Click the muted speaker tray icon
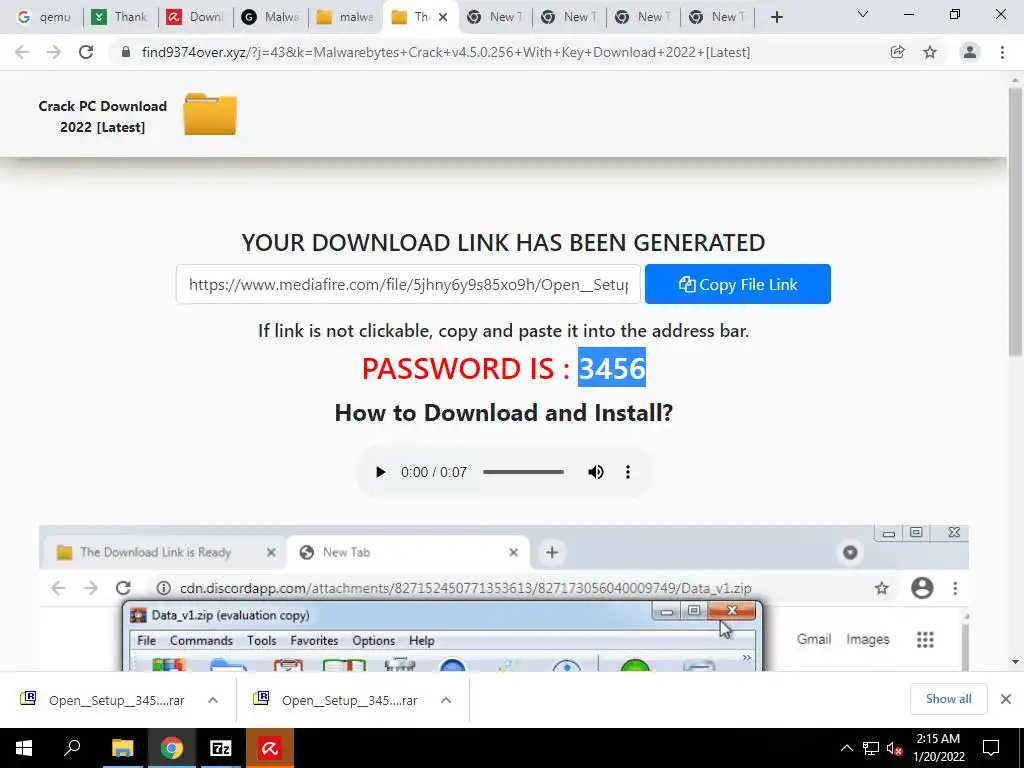 (x=894, y=748)
